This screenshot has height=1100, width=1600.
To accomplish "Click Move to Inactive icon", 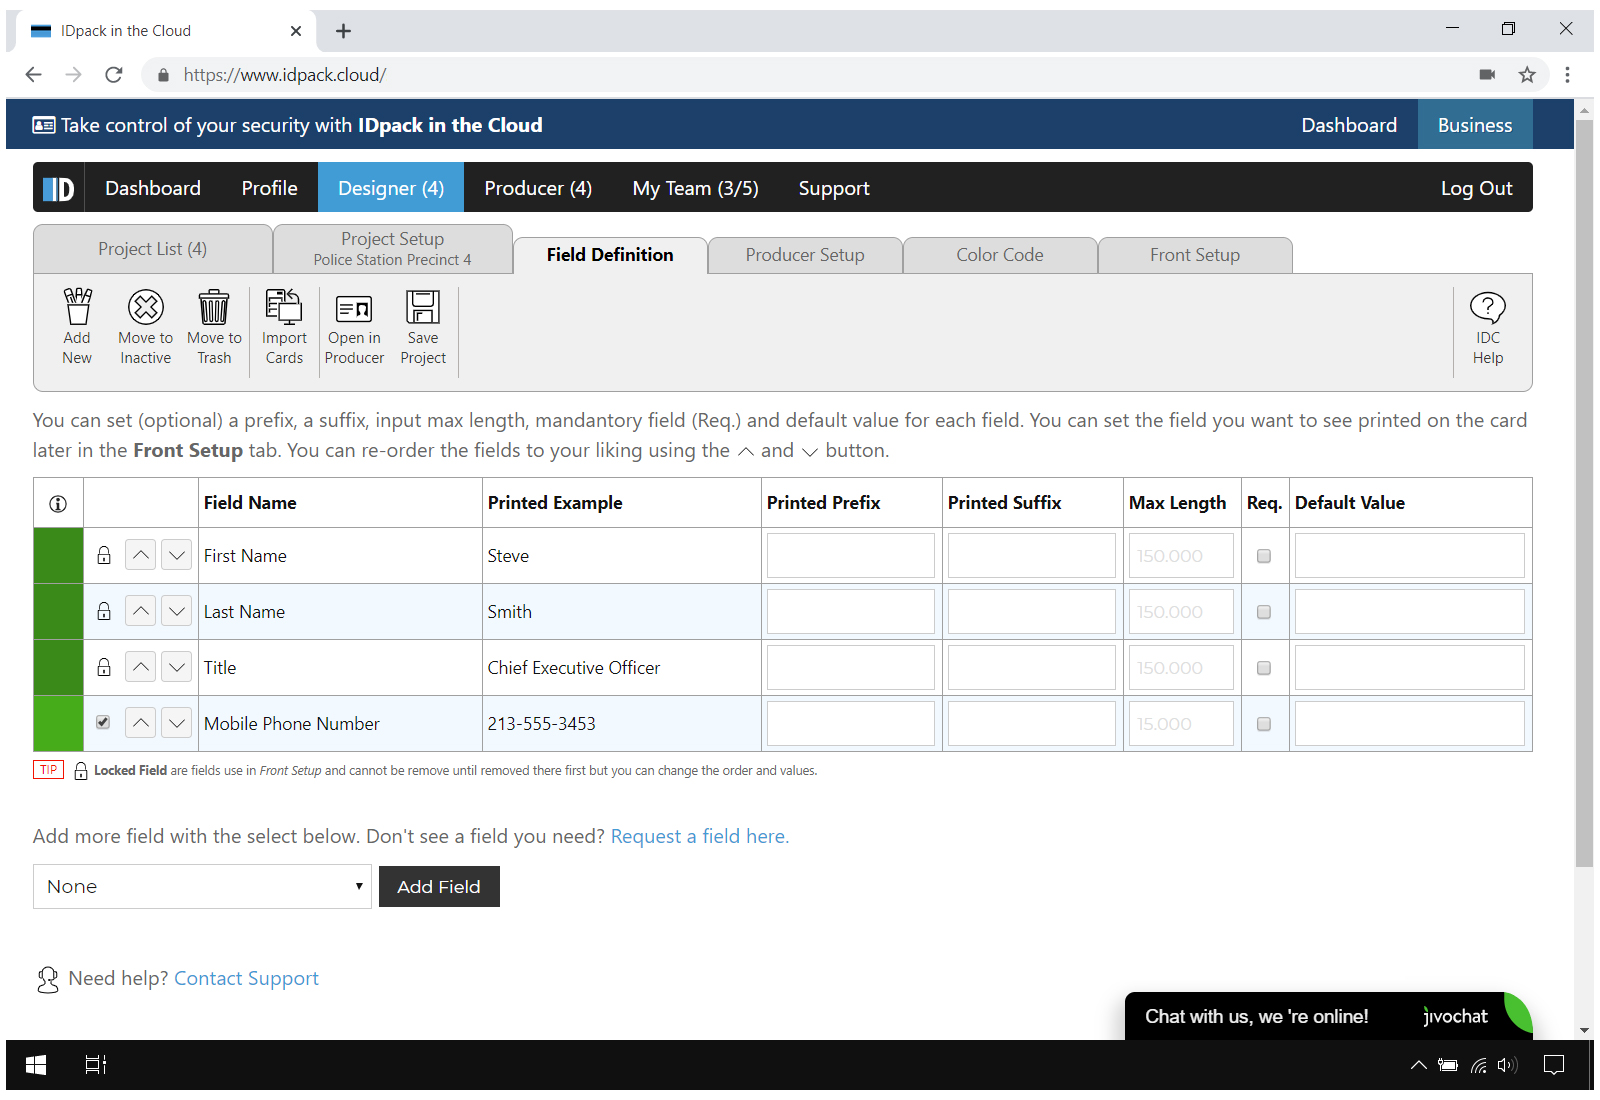I will [x=145, y=326].
